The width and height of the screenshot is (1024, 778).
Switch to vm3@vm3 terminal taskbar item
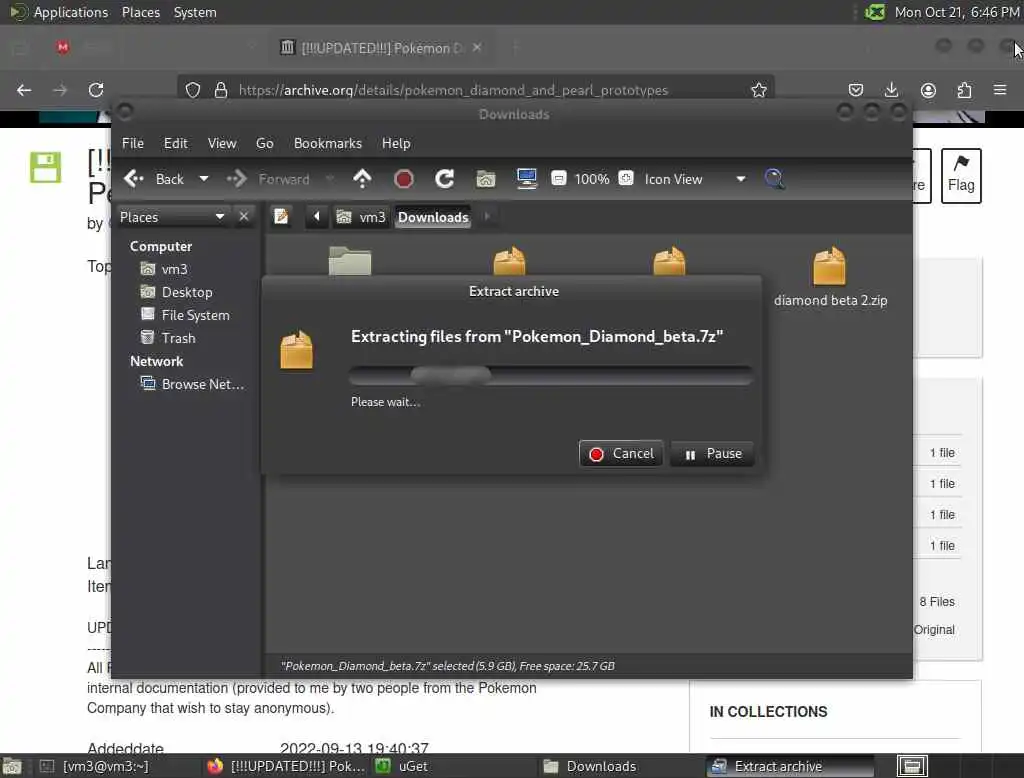click(95, 766)
